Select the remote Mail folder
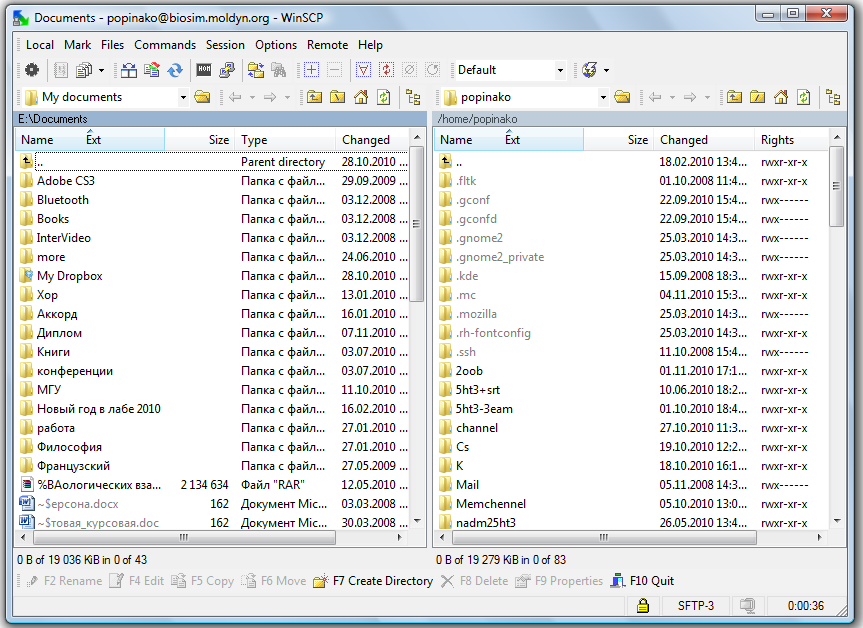The image size is (863, 628). [x=459, y=485]
